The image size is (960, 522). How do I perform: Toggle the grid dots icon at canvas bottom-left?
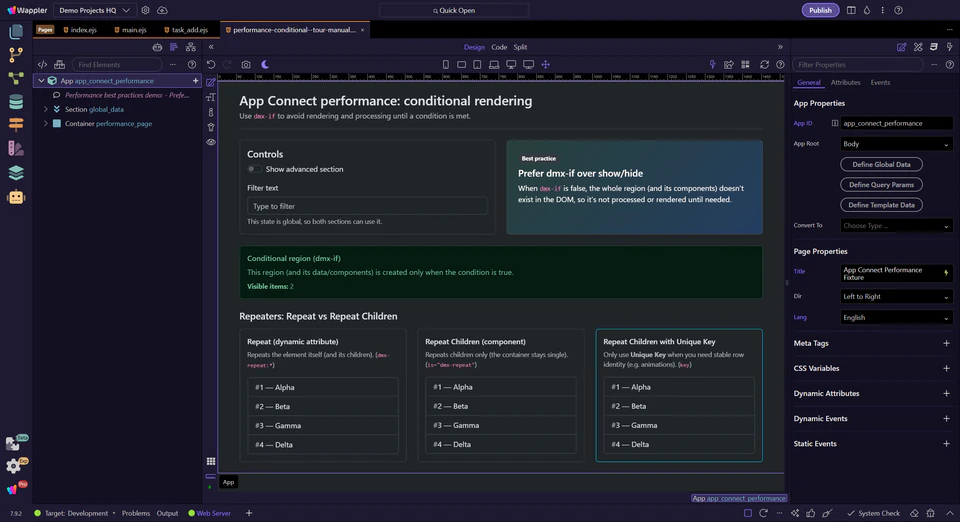tap(211, 461)
